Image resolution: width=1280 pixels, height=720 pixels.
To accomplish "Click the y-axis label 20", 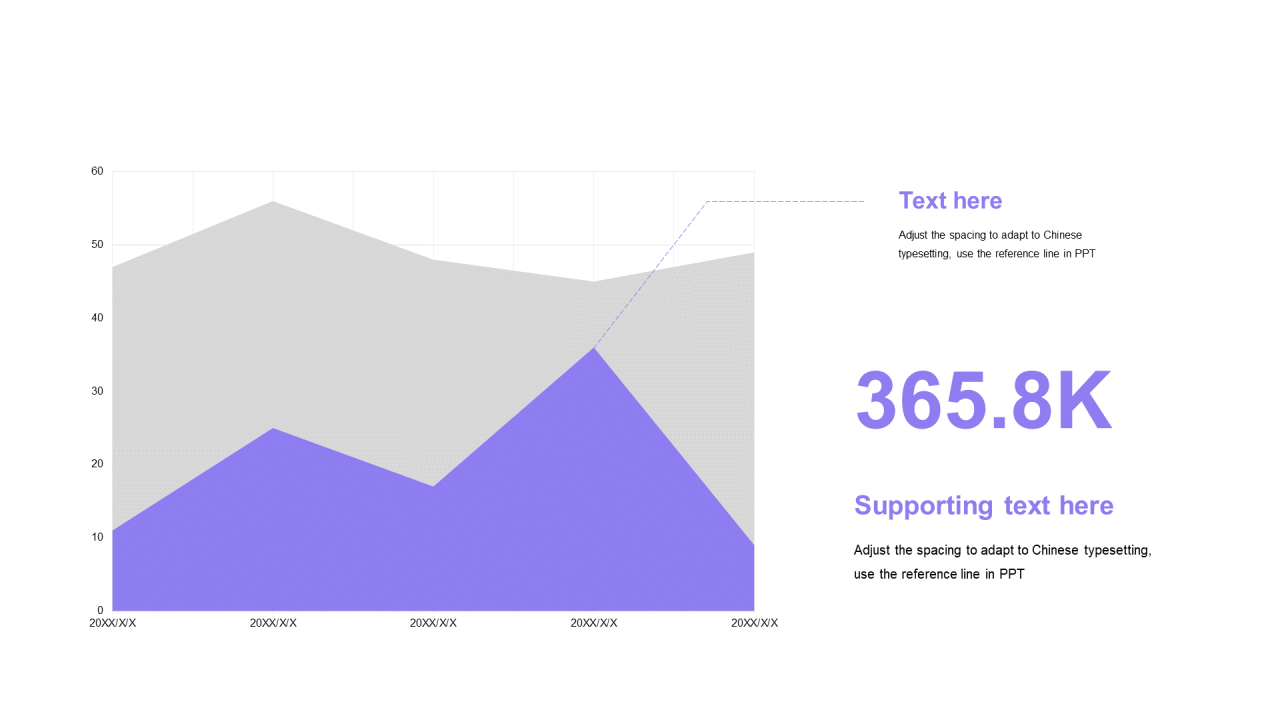I will point(97,464).
